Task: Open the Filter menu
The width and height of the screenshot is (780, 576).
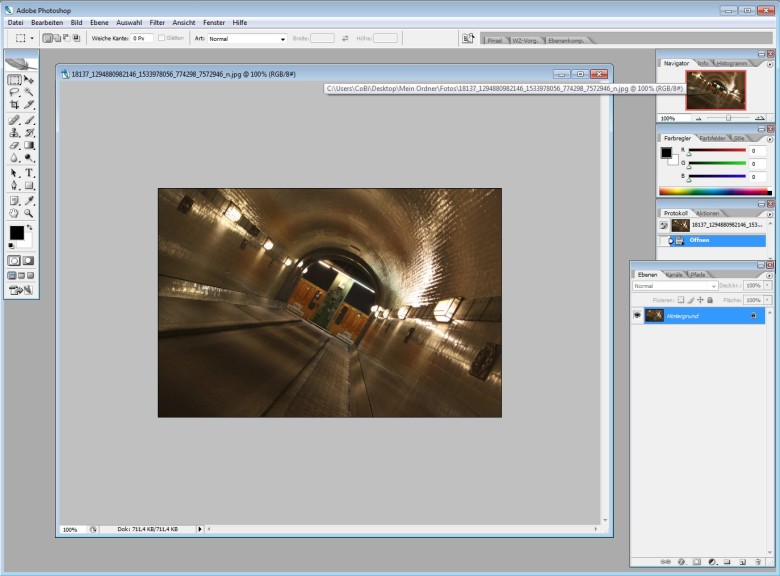Action: click(x=157, y=22)
